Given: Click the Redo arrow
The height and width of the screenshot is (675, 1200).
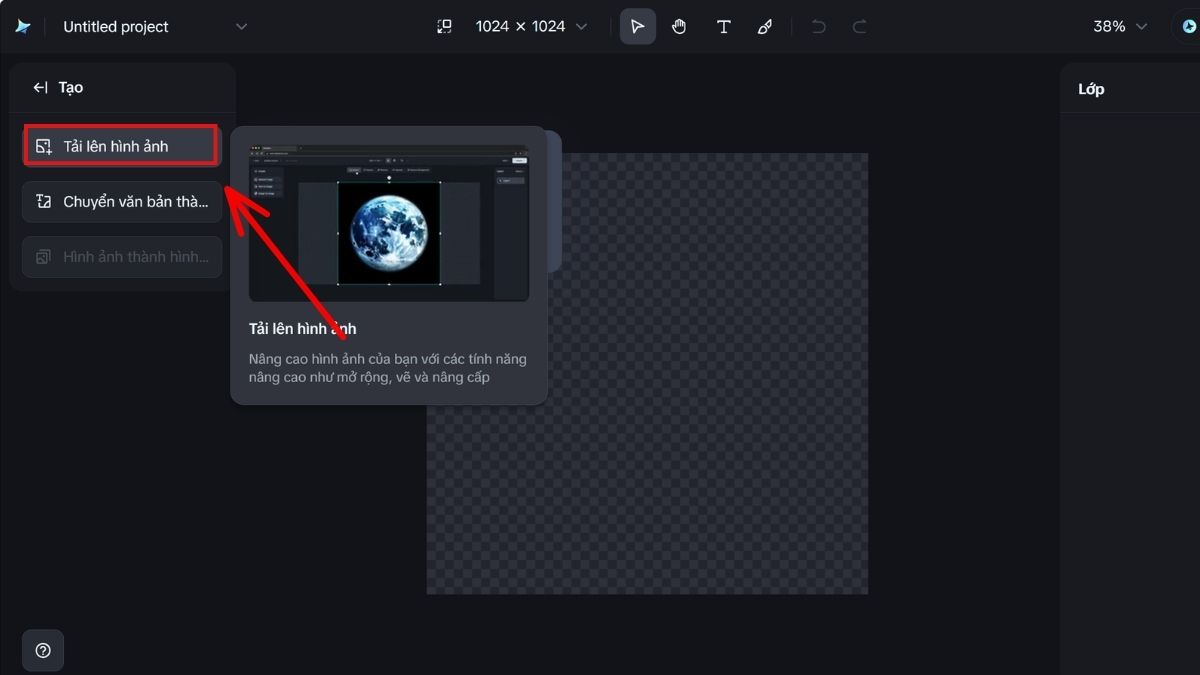Looking at the screenshot, I should (x=859, y=27).
